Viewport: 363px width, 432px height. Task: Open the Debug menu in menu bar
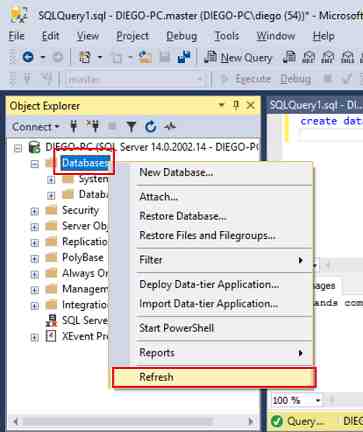tap(182, 36)
